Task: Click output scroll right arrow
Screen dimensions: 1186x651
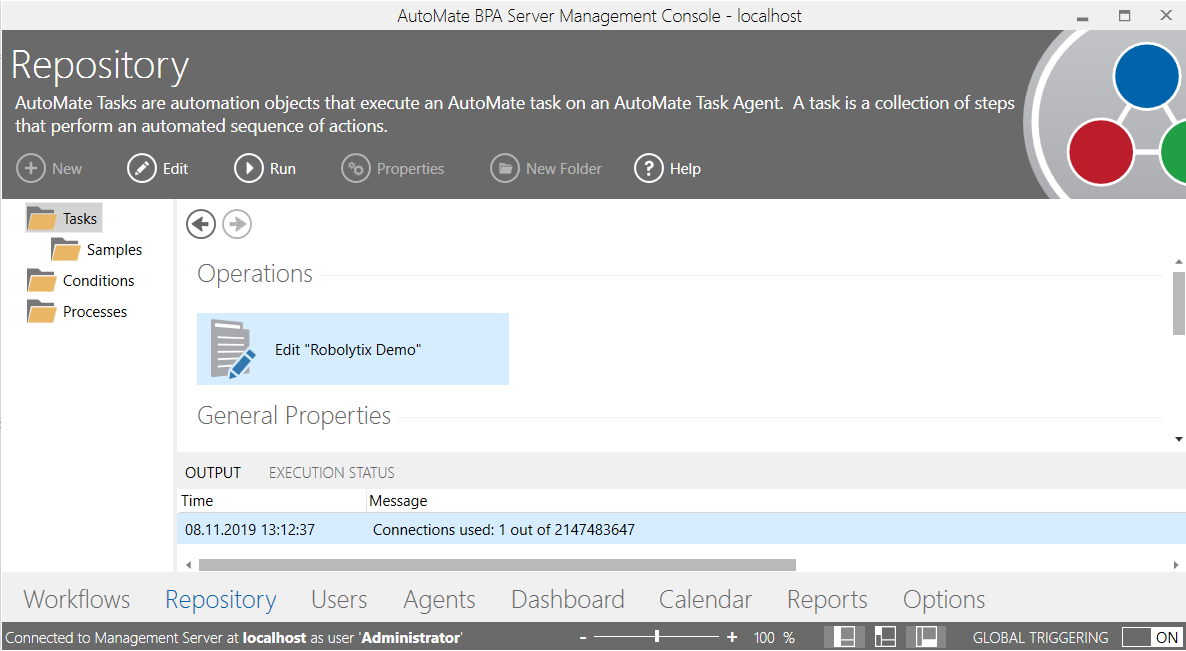Action: 1176,565
